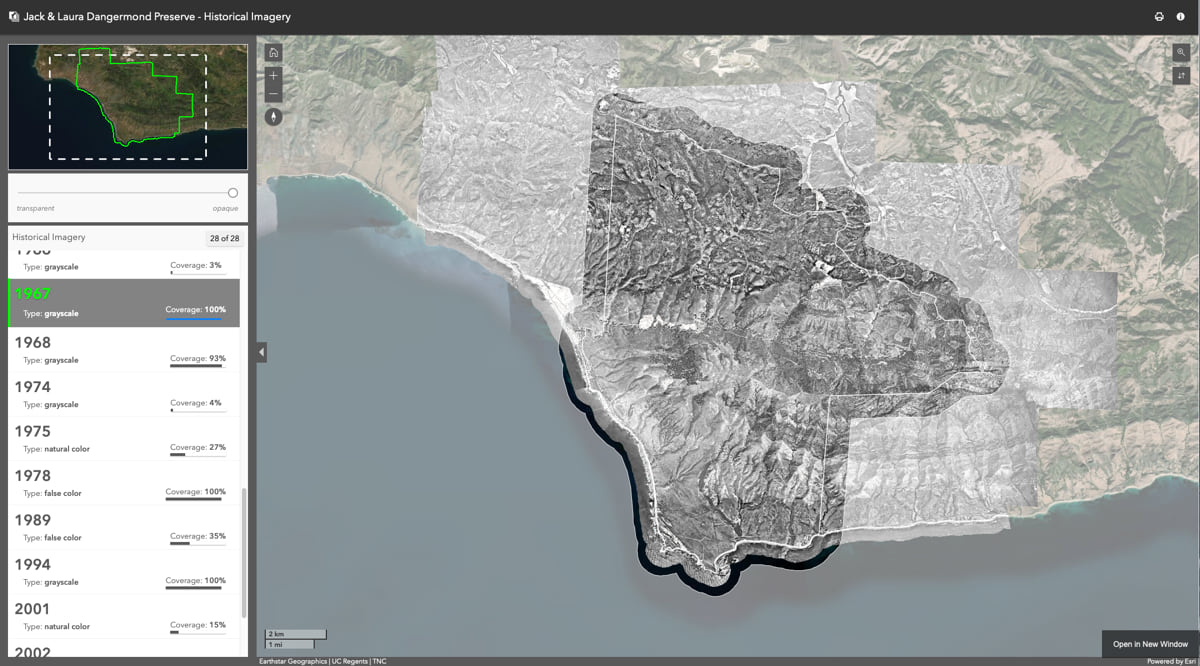Select the 1967 grayscale imagery entry

[x=124, y=303]
